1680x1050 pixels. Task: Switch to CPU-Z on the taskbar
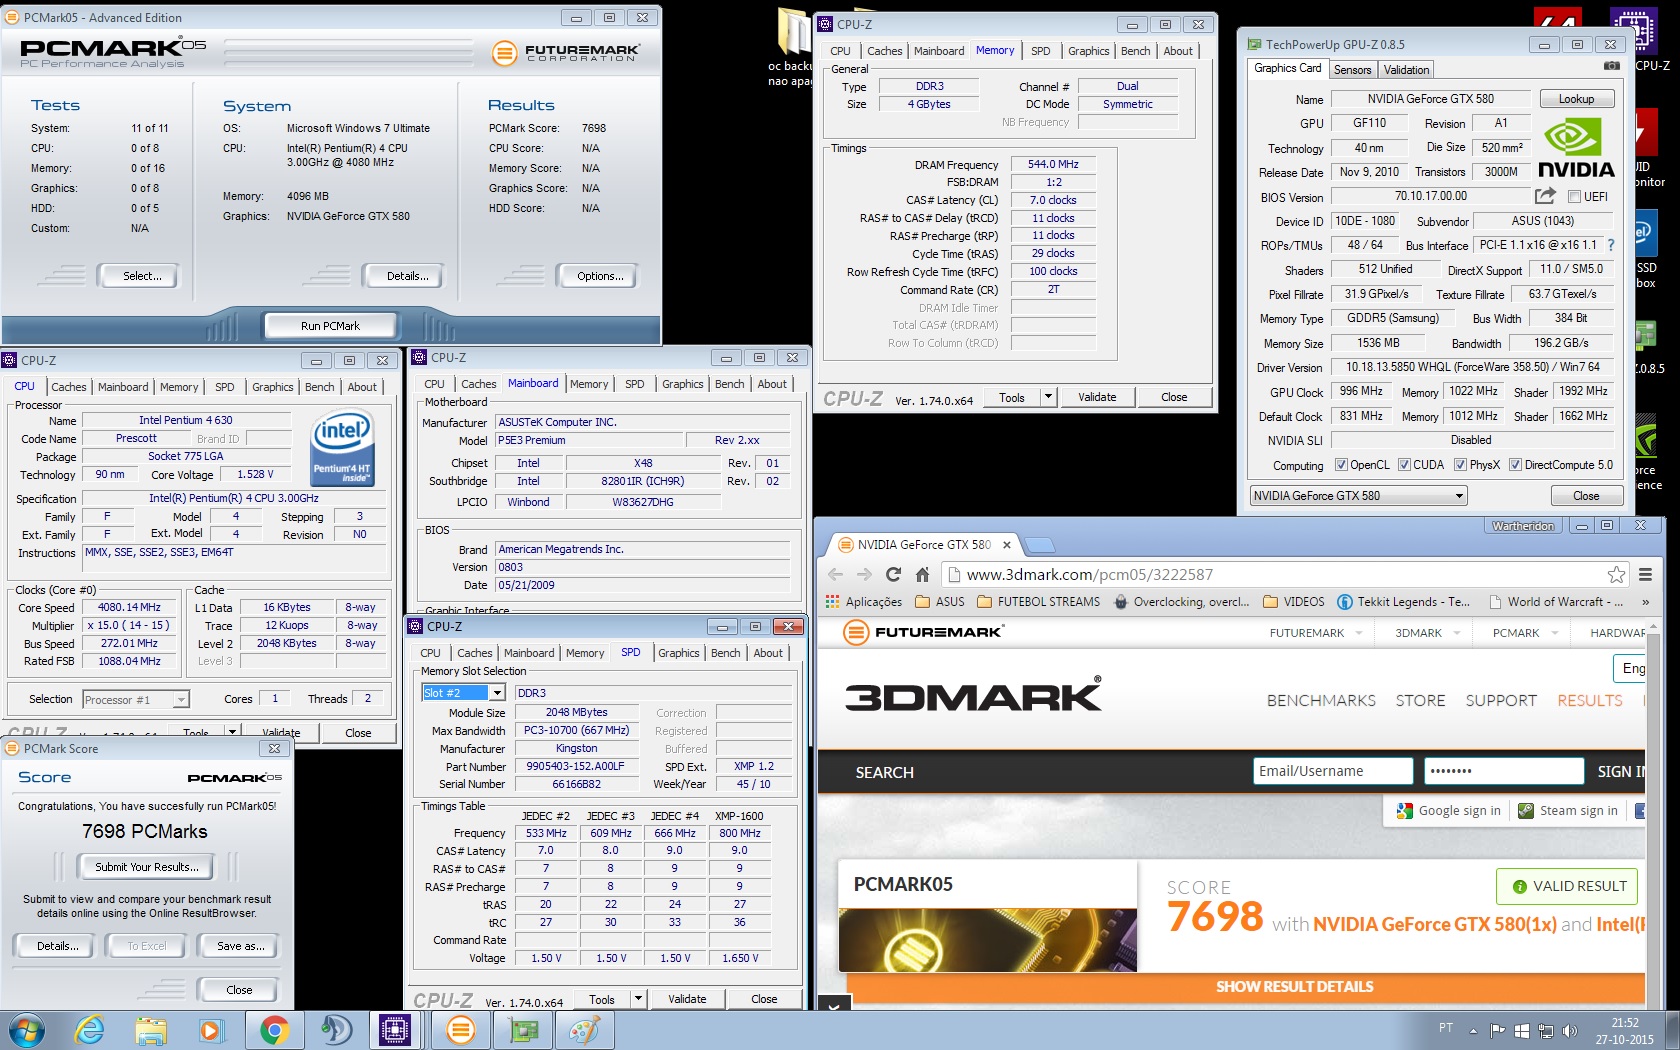(x=395, y=1030)
